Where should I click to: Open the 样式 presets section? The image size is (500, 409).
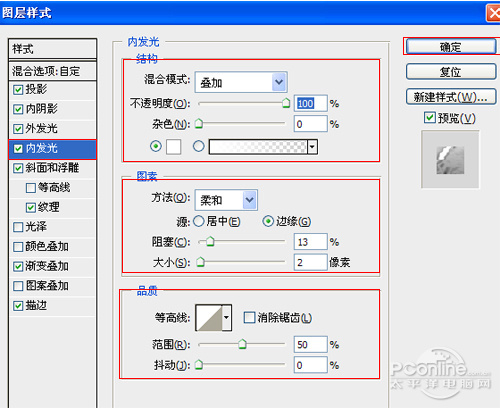pyautogui.click(x=52, y=49)
